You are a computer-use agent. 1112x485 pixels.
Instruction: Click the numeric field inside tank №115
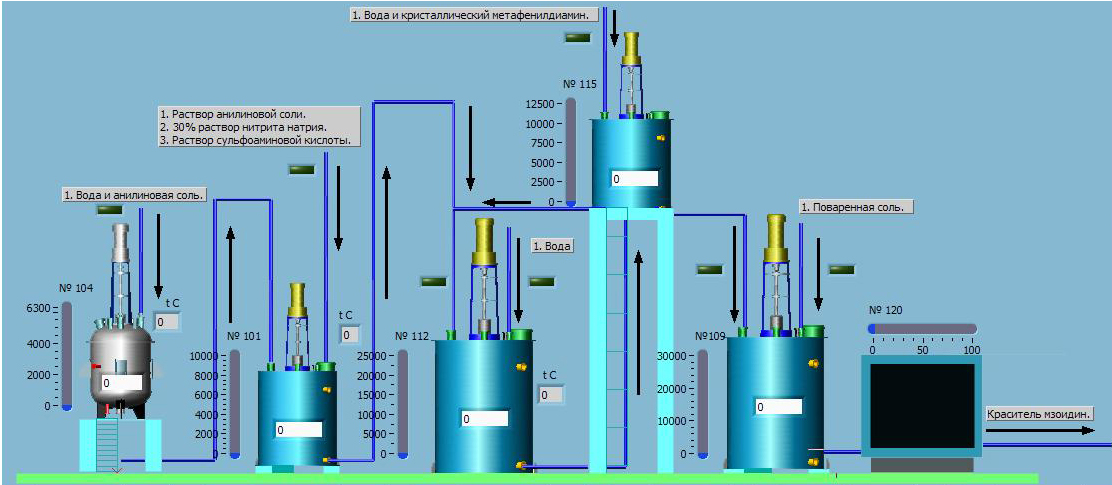click(x=635, y=179)
